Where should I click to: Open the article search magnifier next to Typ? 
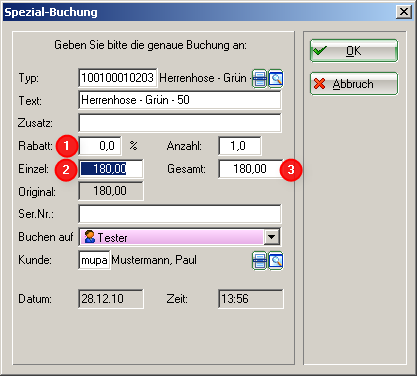[276, 79]
